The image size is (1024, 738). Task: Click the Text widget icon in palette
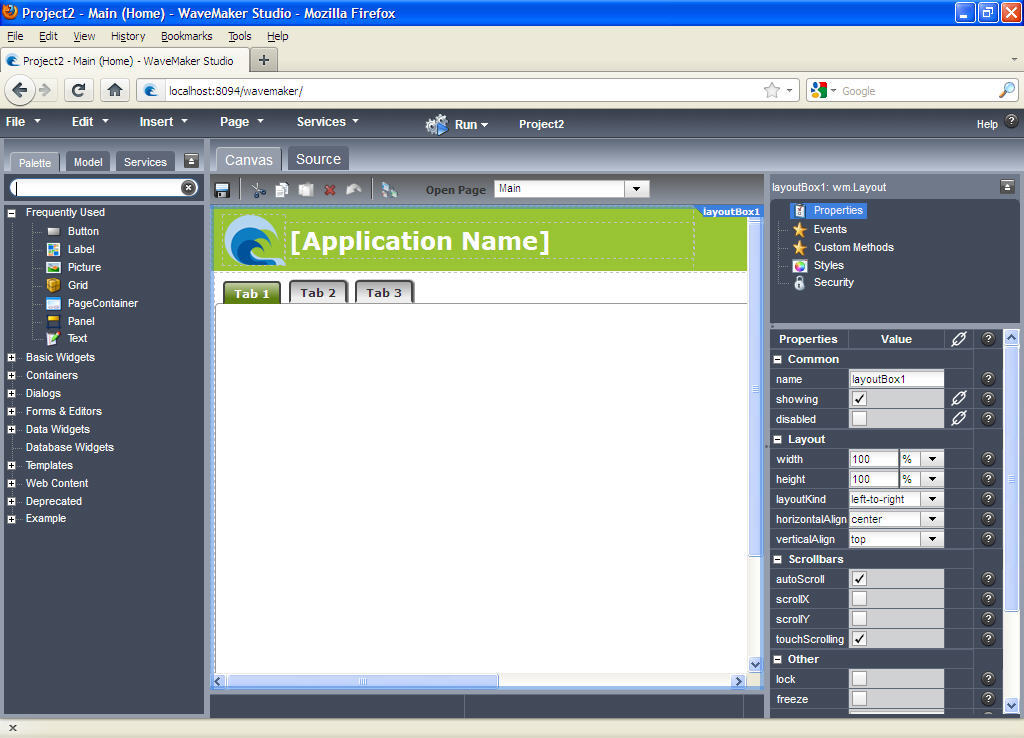tap(54, 338)
